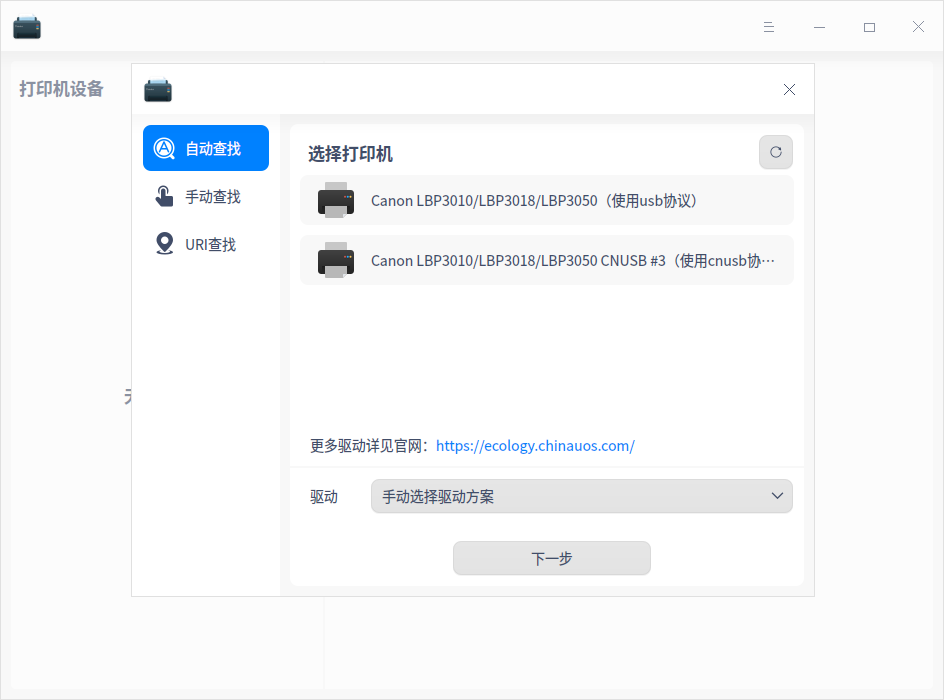Screen dimensions: 944x700
Task: Click the chevron on the 驱动 combo box
Action: coord(777,496)
